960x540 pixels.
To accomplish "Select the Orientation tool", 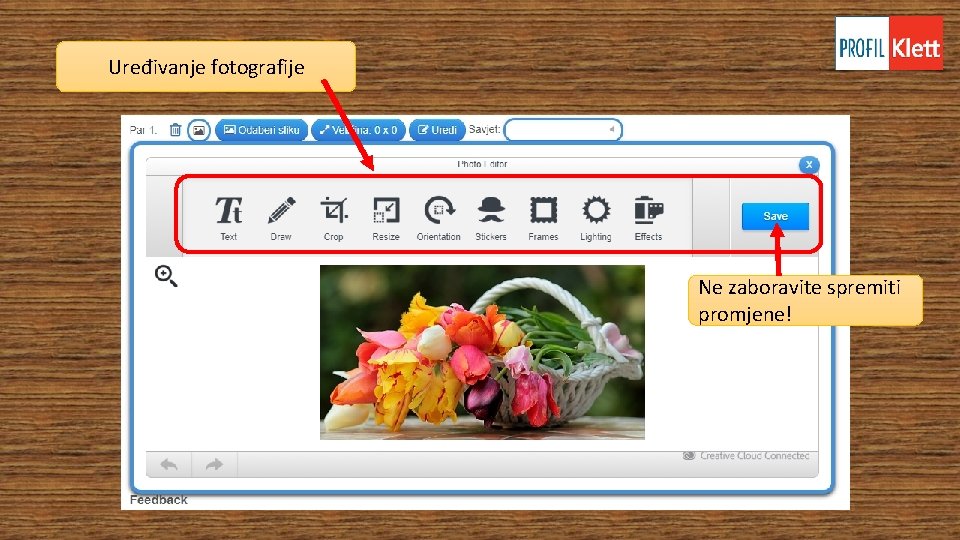I will [x=438, y=218].
